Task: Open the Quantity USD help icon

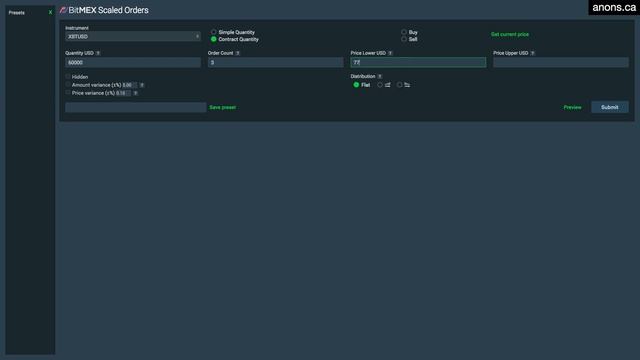Action: coord(98,53)
